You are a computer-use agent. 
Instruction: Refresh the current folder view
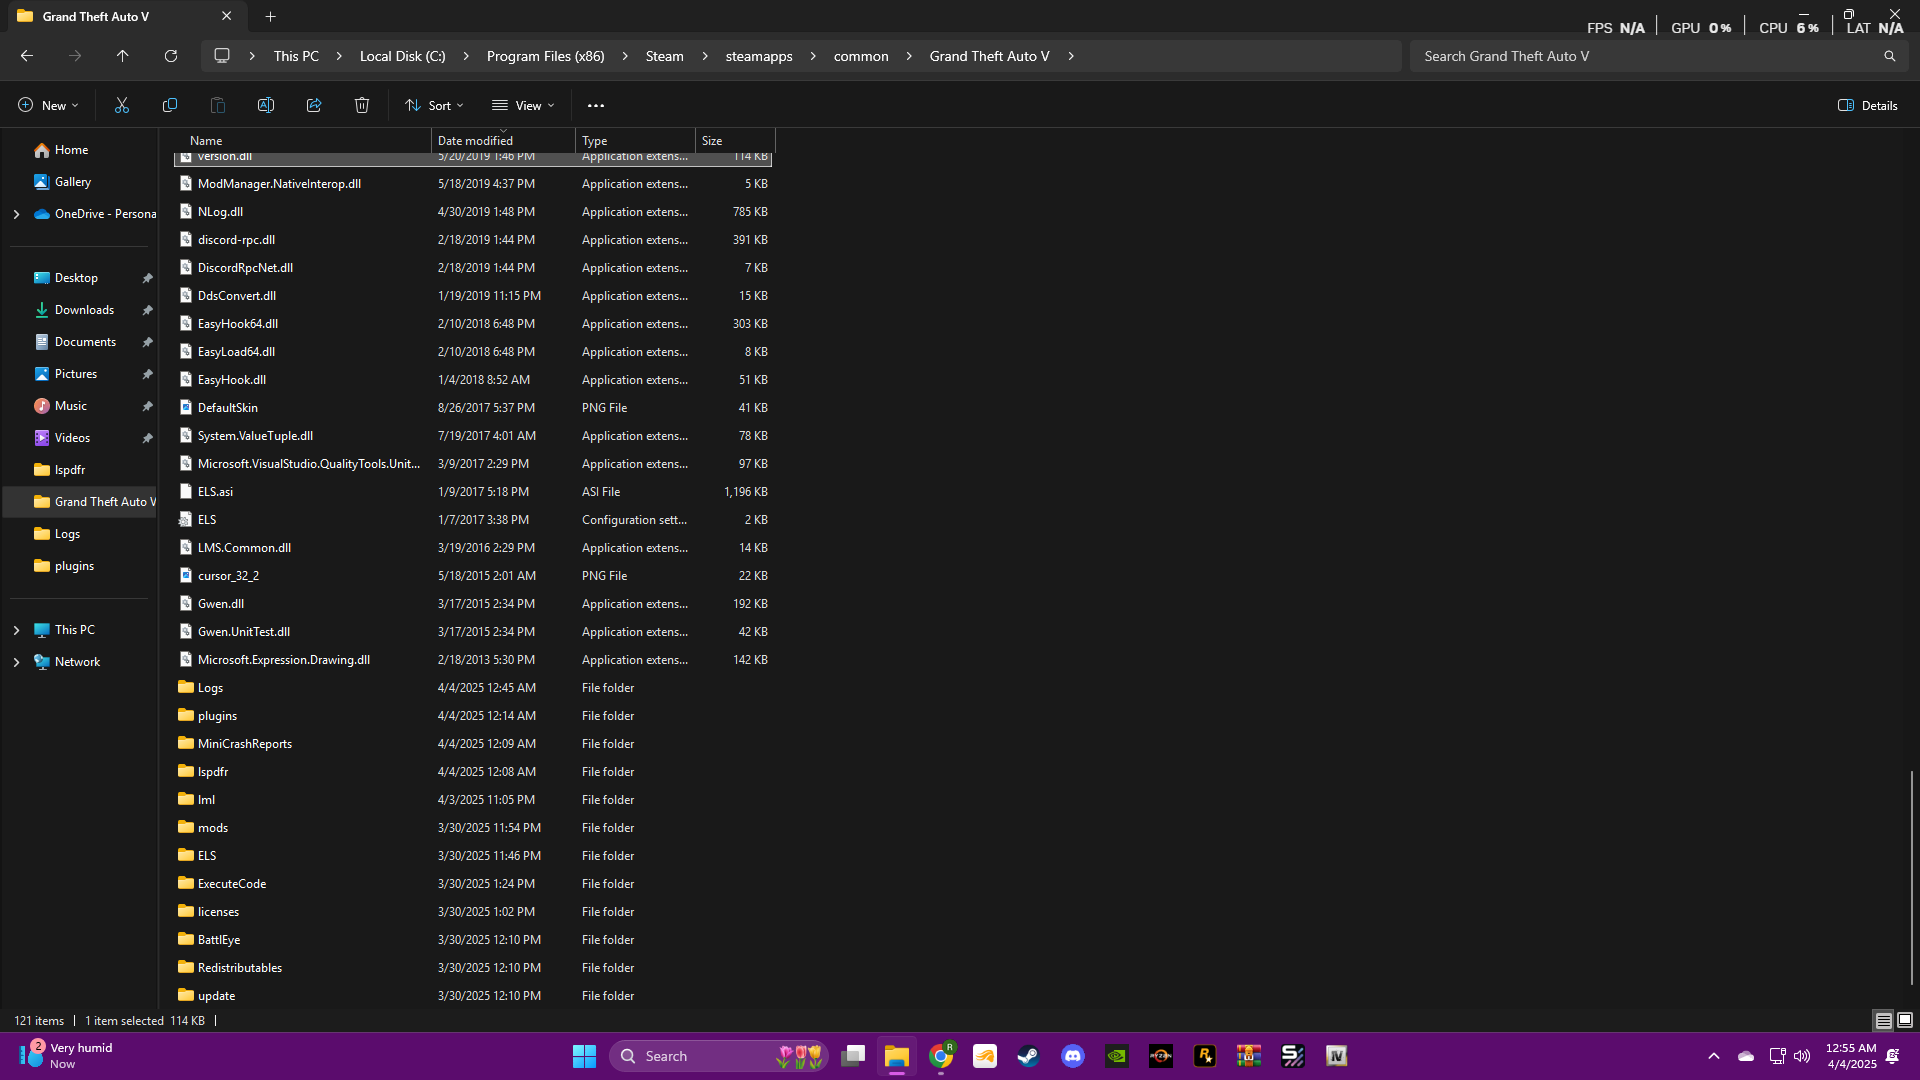[x=171, y=56]
